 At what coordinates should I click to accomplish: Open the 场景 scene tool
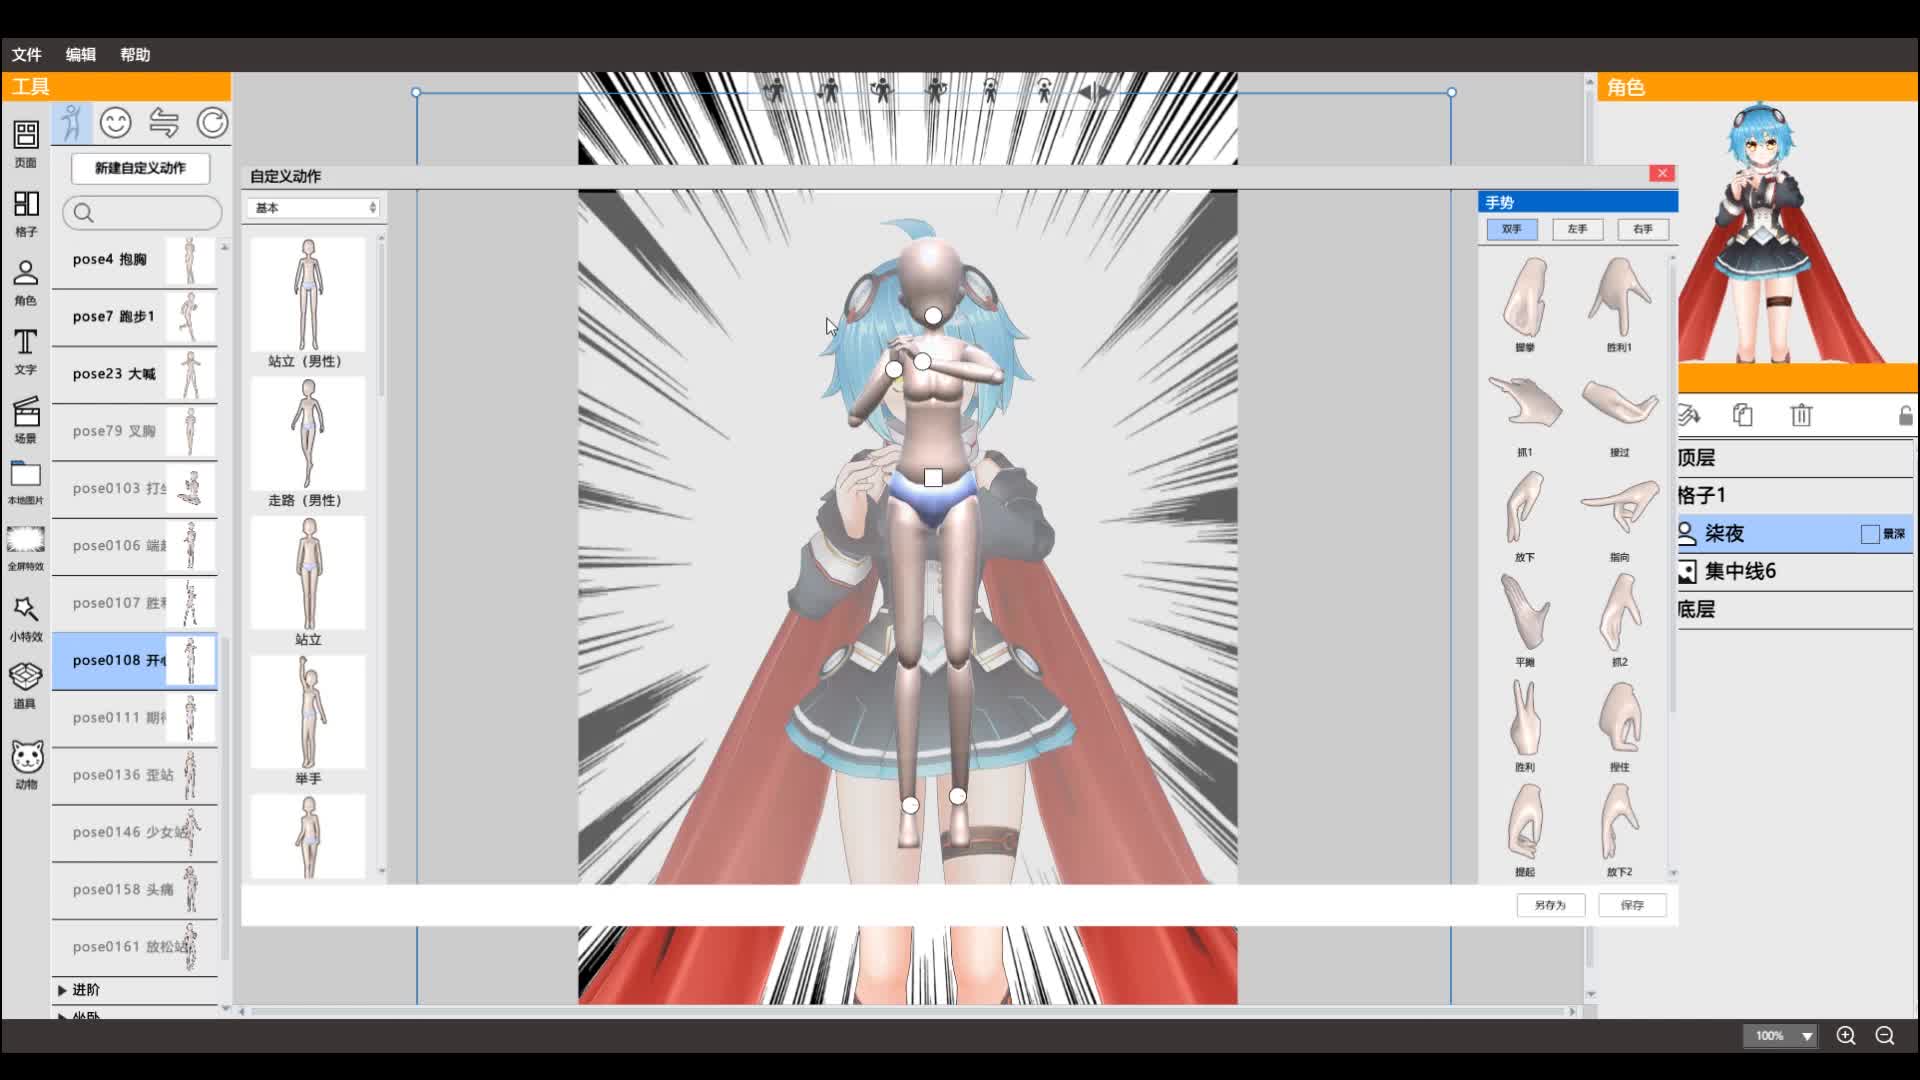(x=26, y=412)
